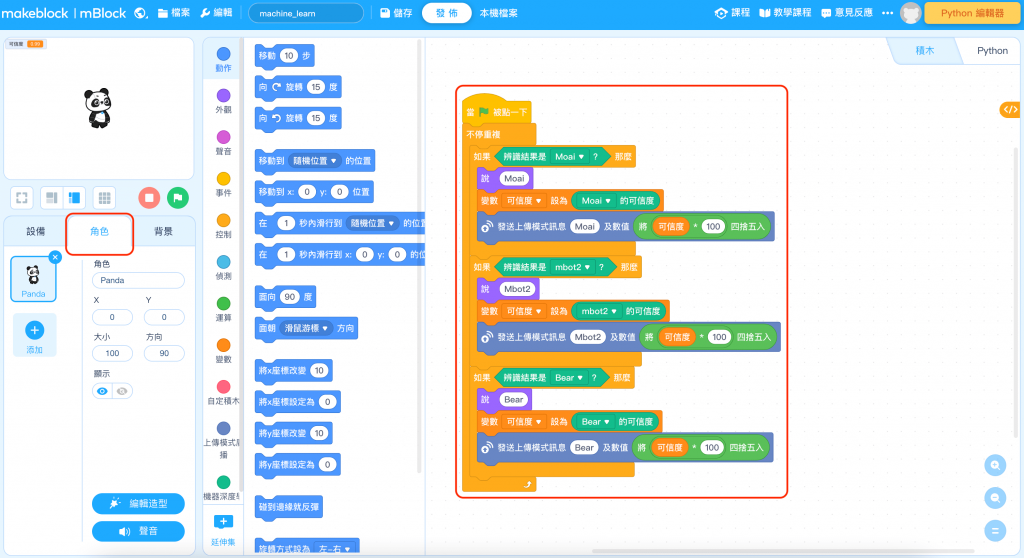Hide sprite using crossed-eye icon
Viewport: 1024px width, 558px height.
[122, 391]
